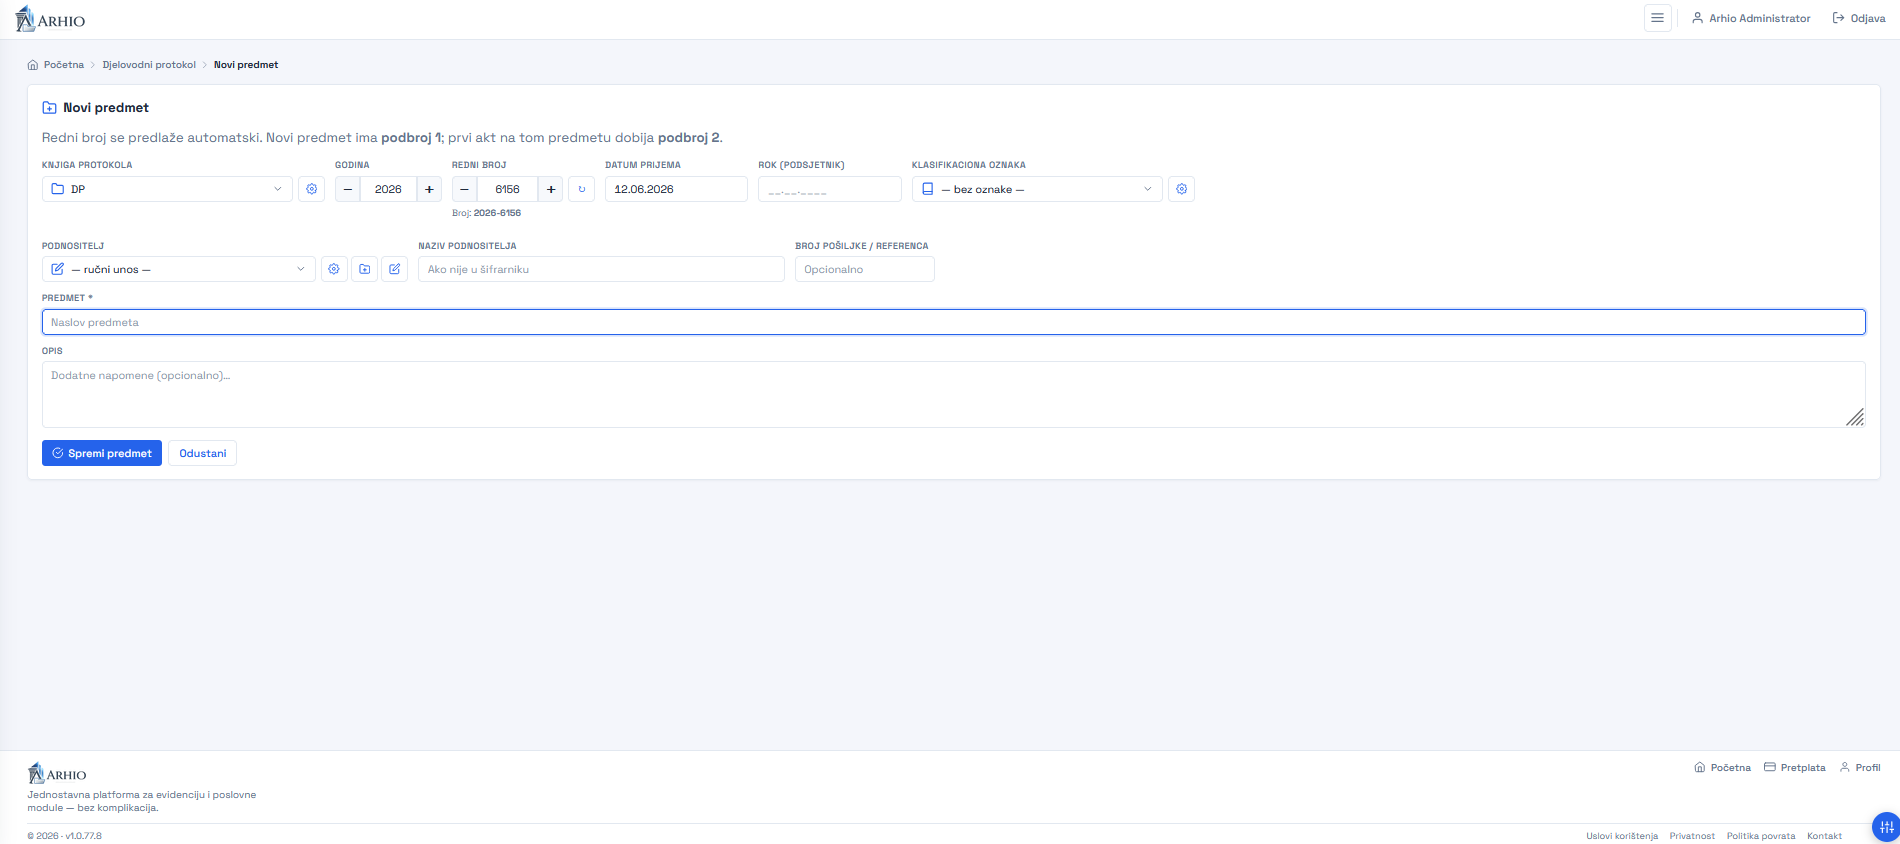Click the Spremi predmet button

pyautogui.click(x=102, y=453)
